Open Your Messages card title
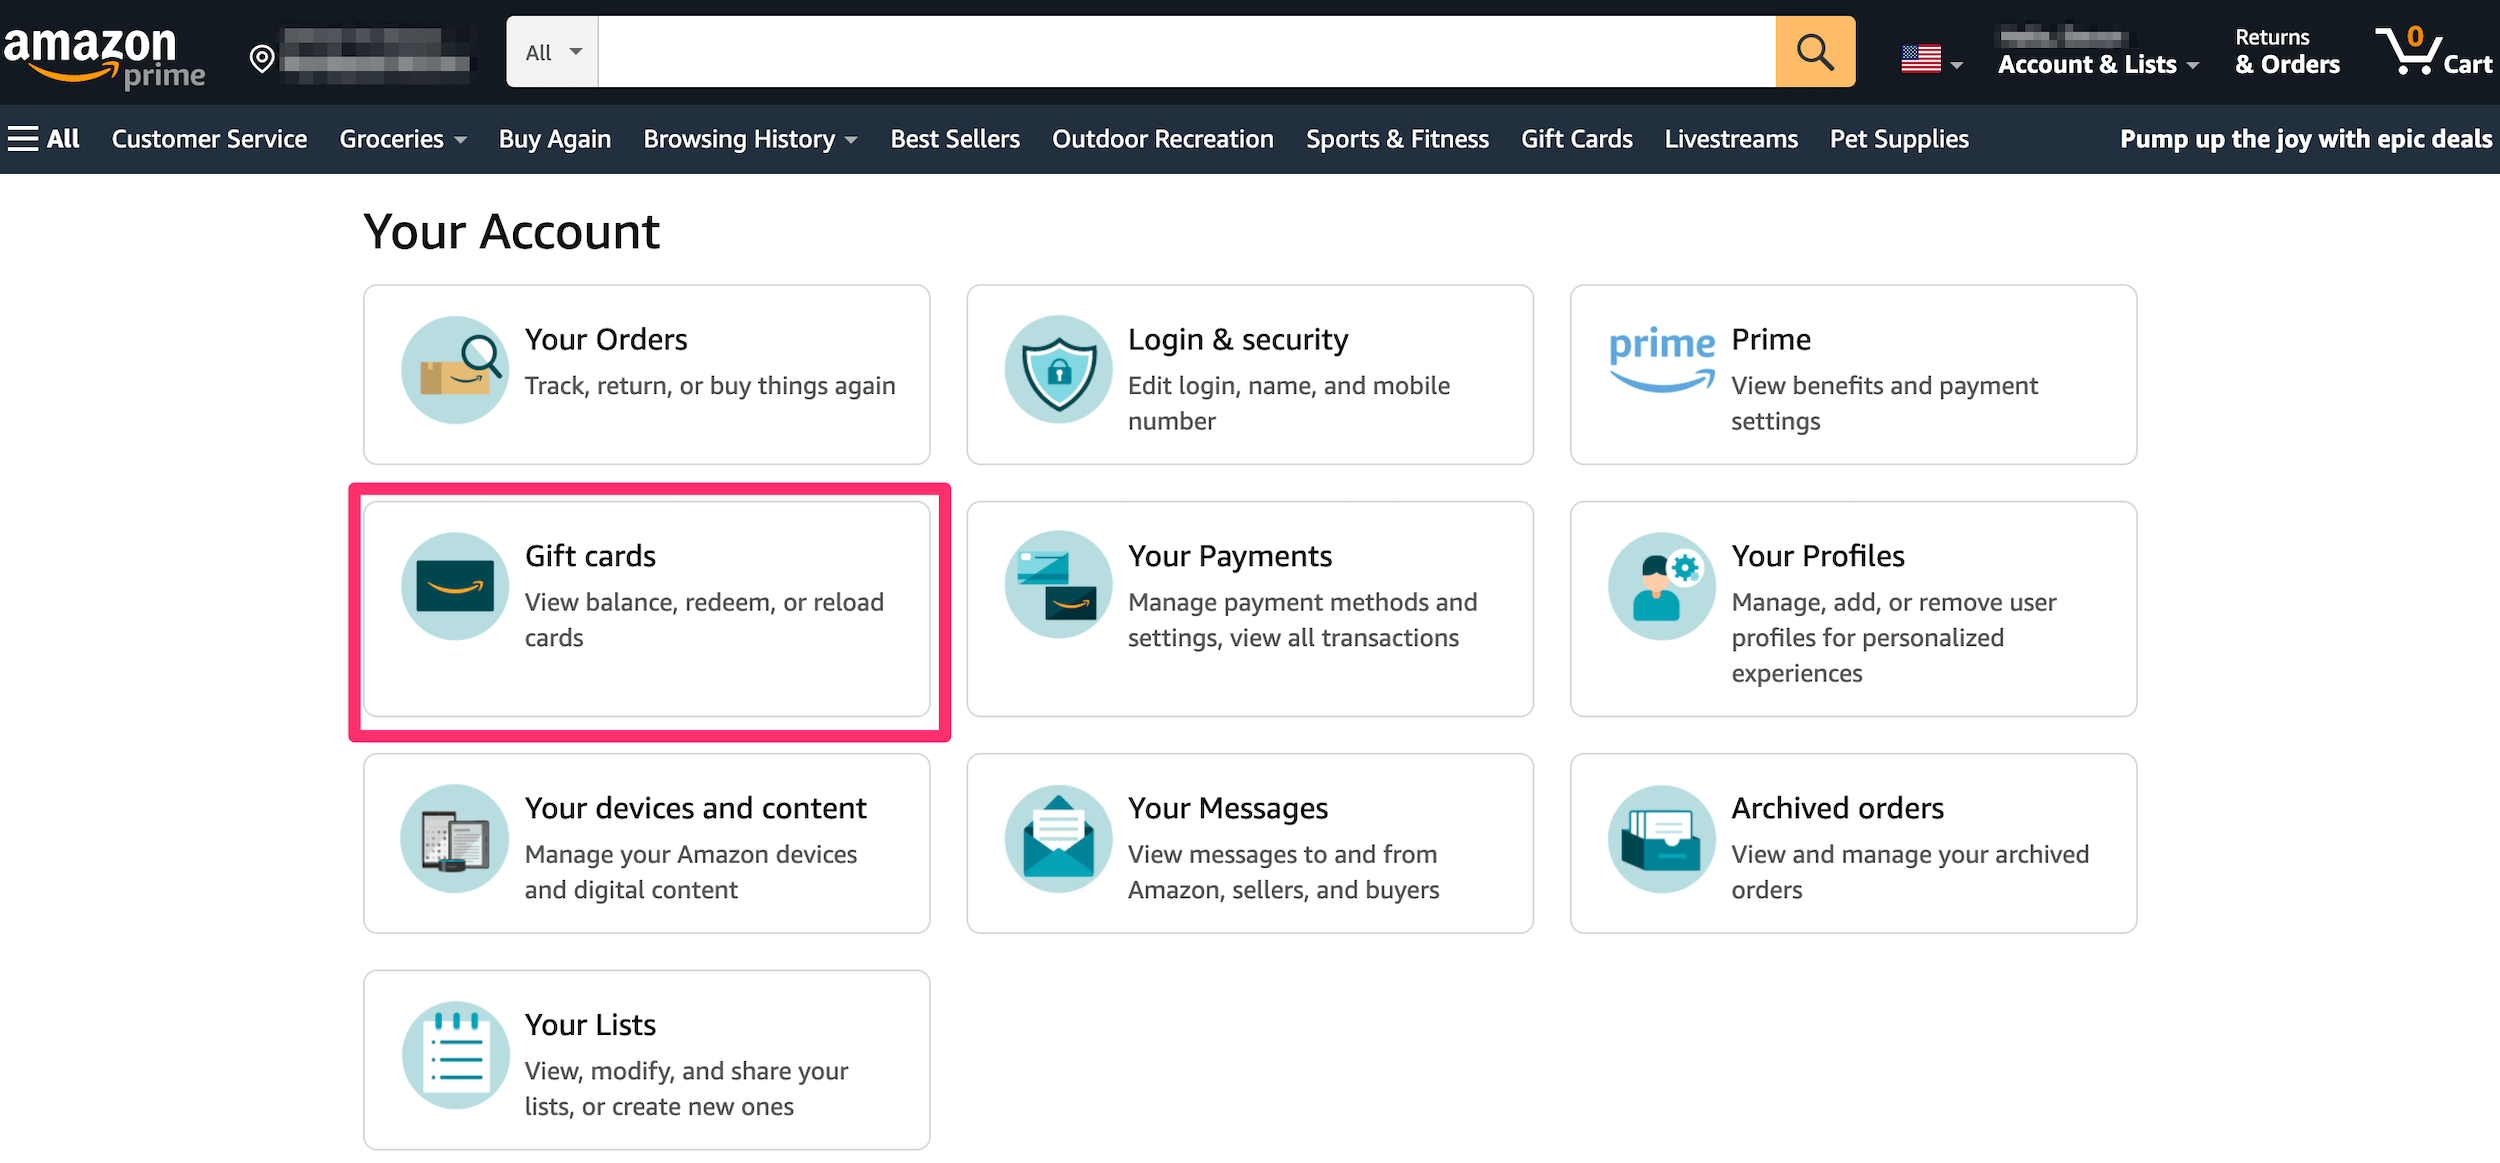Image resolution: width=2500 pixels, height=1163 pixels. point(1228,808)
